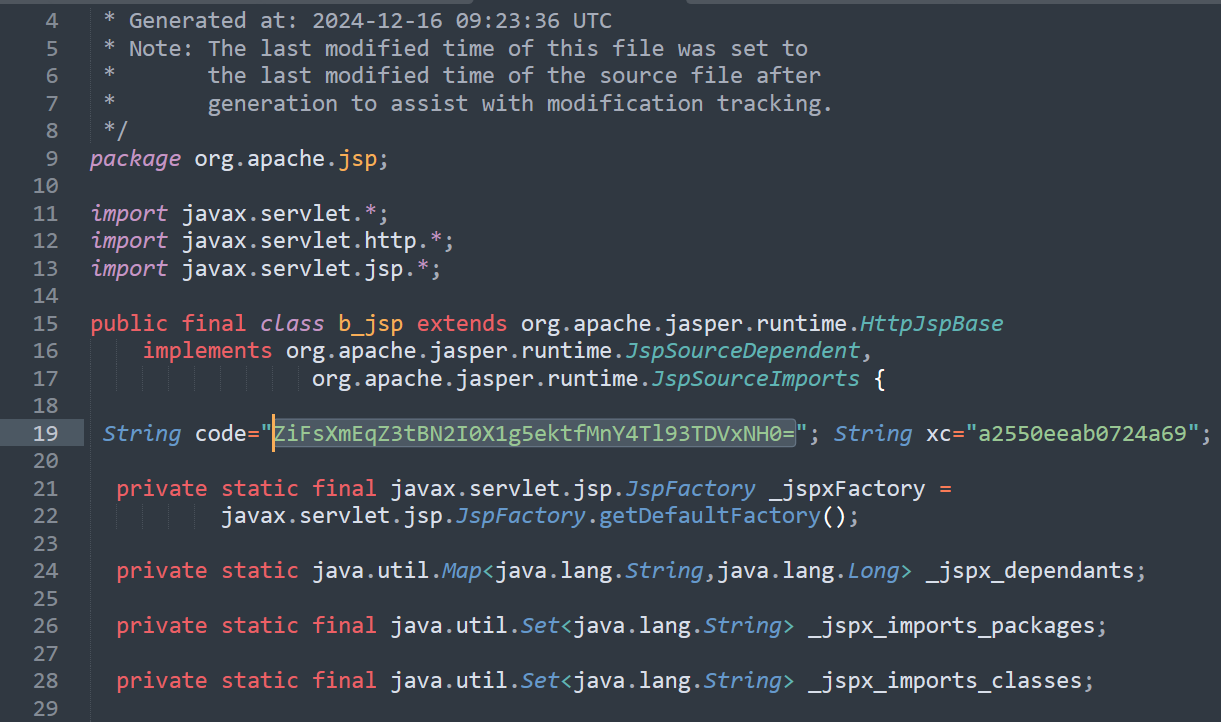The width and height of the screenshot is (1221, 722).
Task: Click line number 24 in the gutter
Action: tap(46, 570)
